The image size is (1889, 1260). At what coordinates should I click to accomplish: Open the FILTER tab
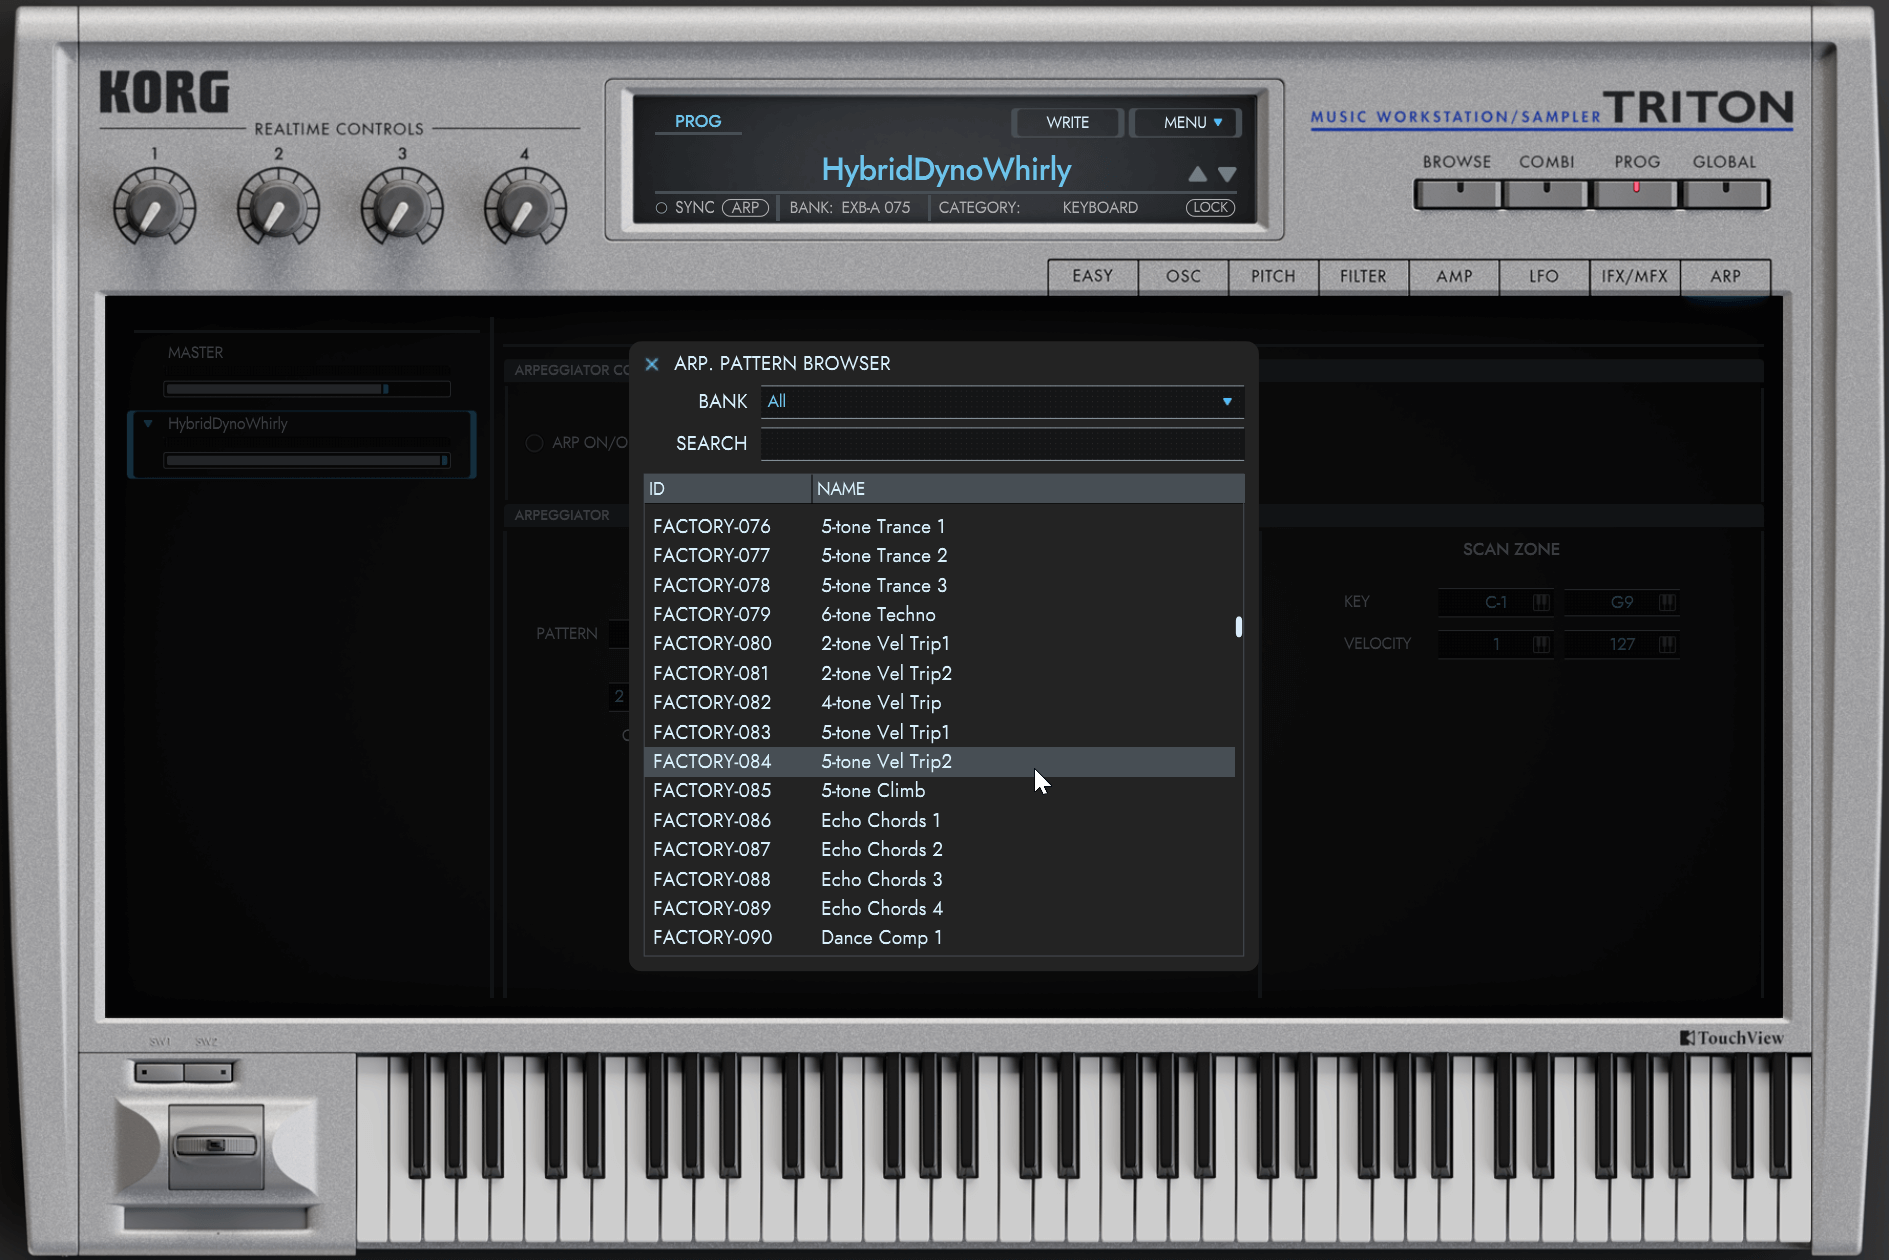pos(1363,276)
